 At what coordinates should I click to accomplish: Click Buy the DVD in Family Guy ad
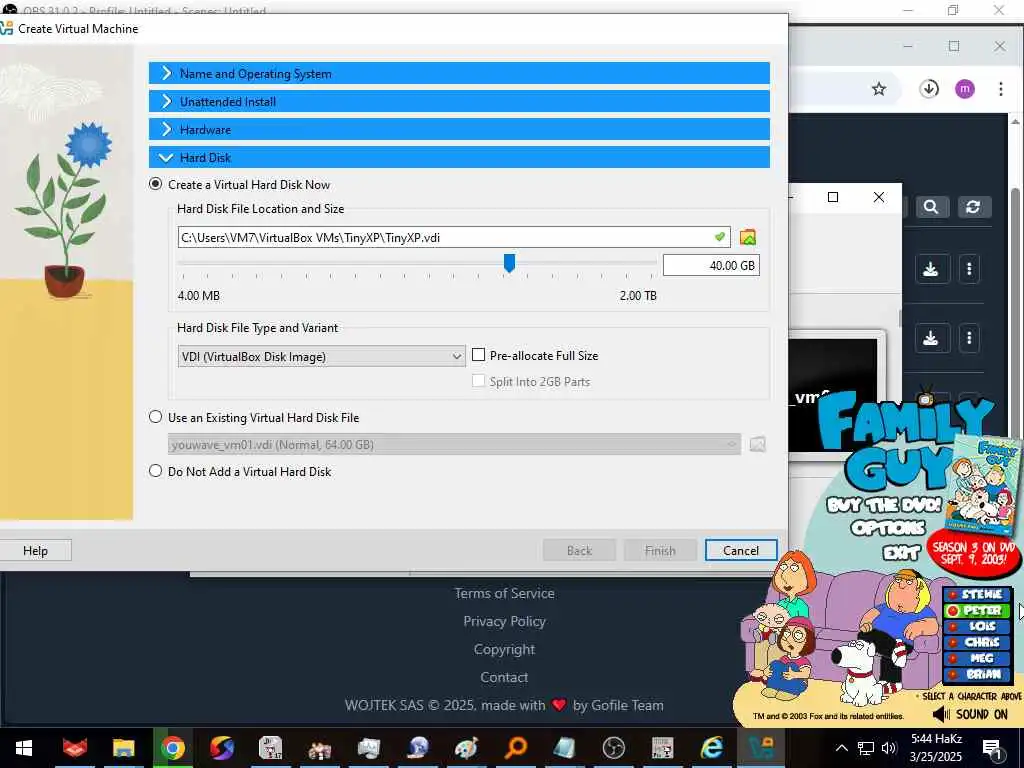click(x=884, y=505)
